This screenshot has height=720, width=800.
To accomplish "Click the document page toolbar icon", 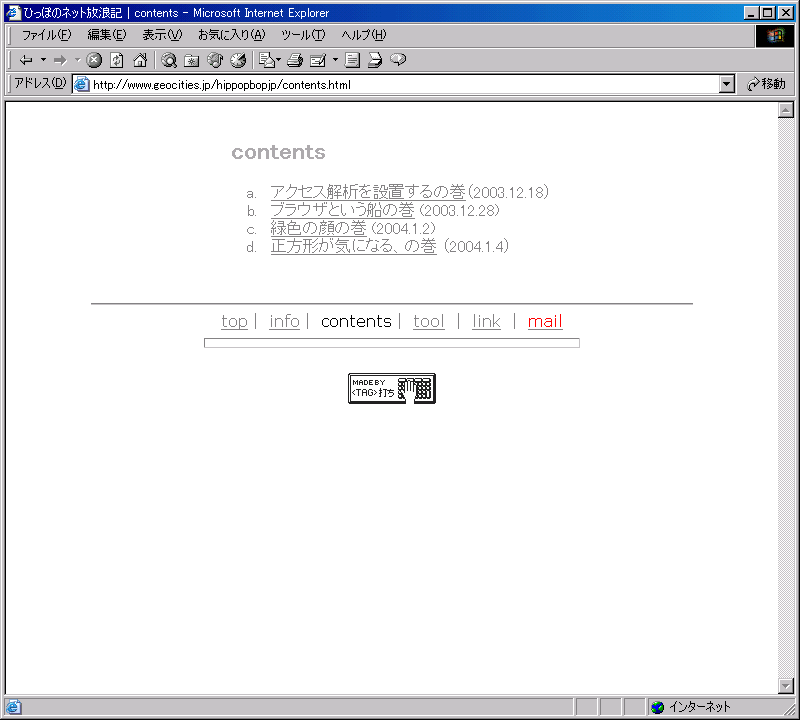I will [x=352, y=60].
